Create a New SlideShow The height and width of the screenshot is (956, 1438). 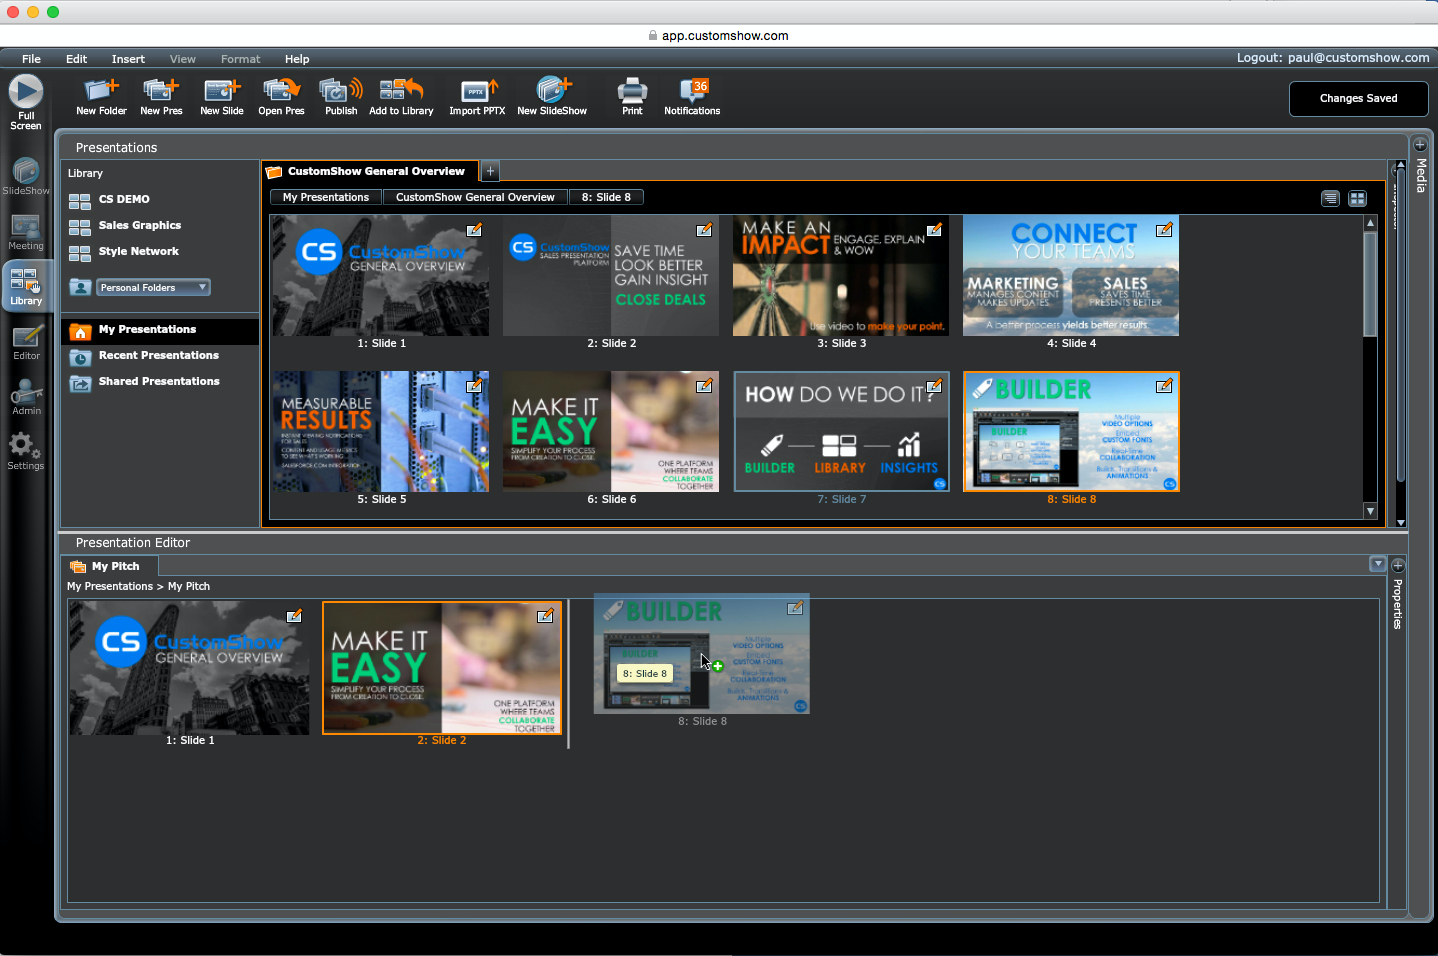pyautogui.click(x=552, y=97)
